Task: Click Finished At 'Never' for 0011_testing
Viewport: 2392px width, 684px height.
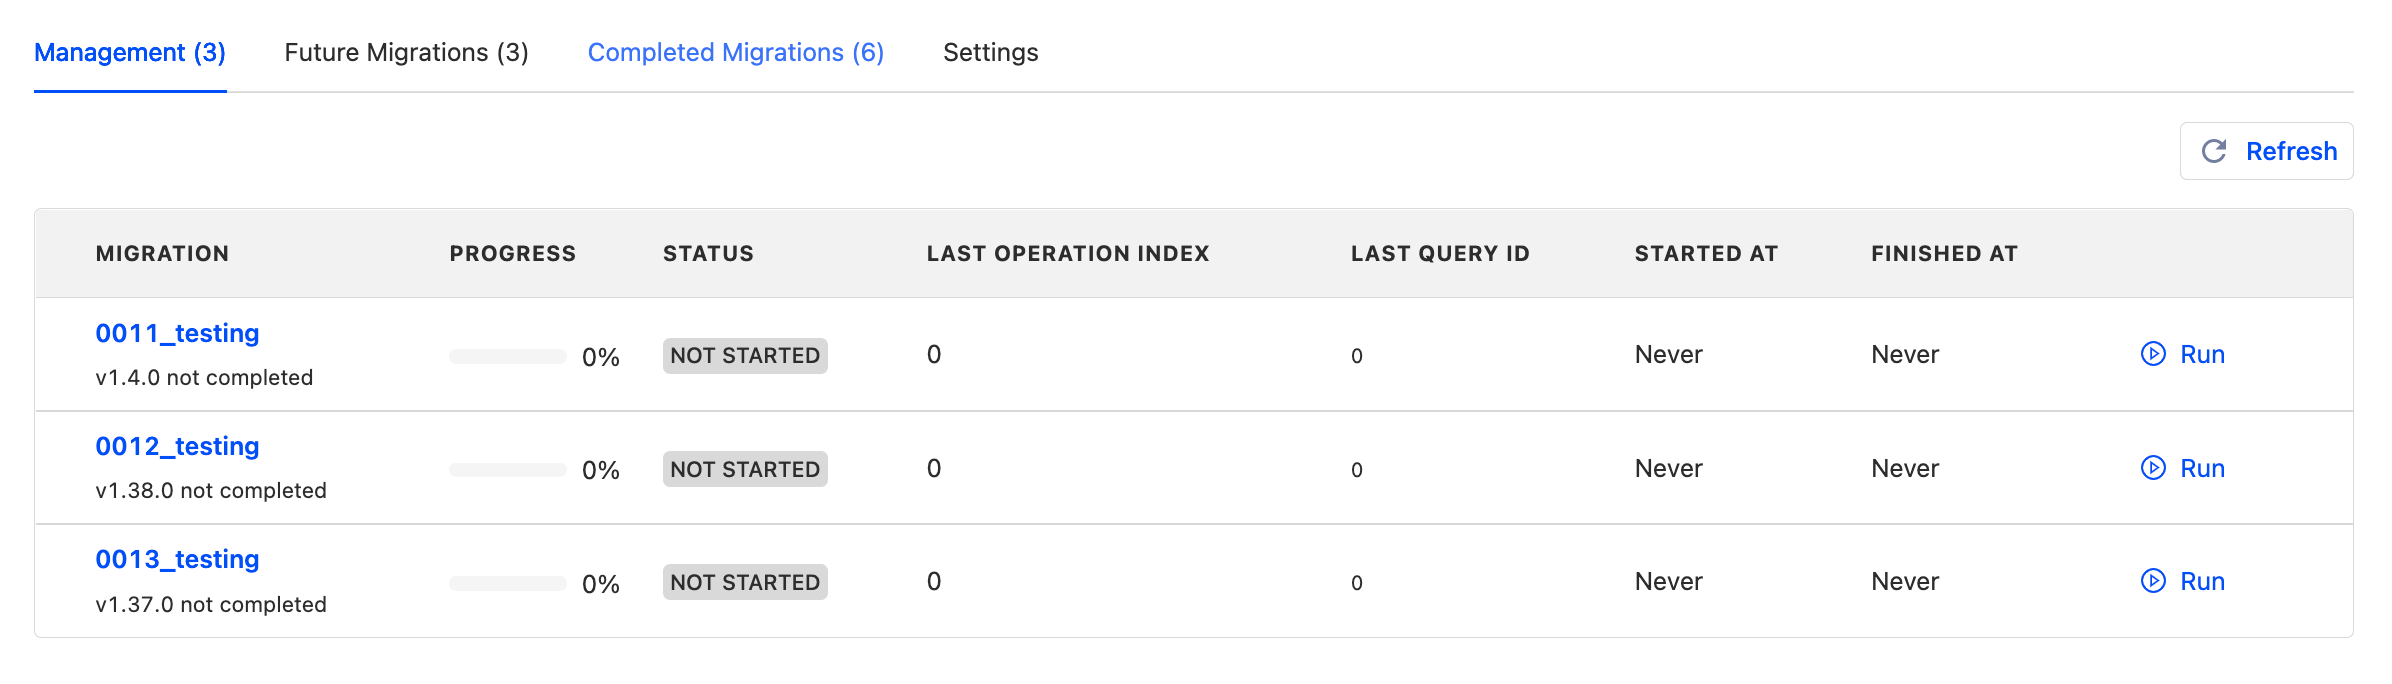Action: (1905, 355)
